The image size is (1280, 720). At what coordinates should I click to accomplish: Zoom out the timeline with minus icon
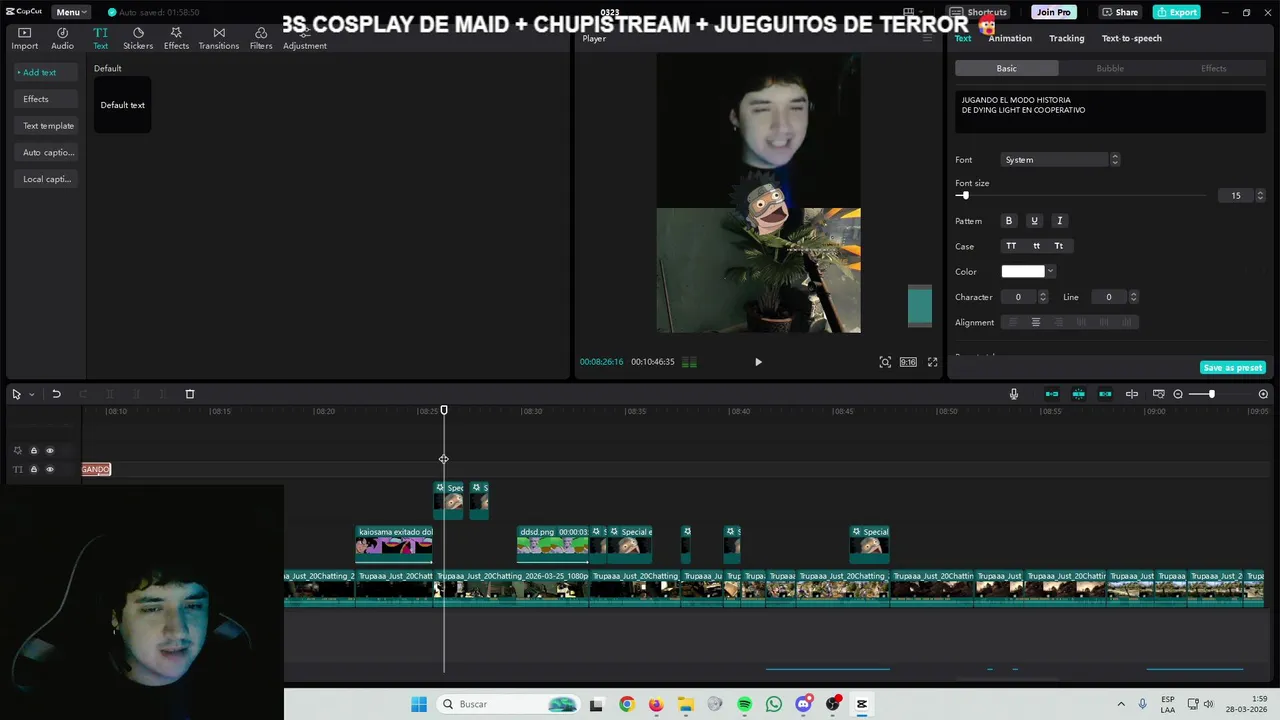[1178, 394]
